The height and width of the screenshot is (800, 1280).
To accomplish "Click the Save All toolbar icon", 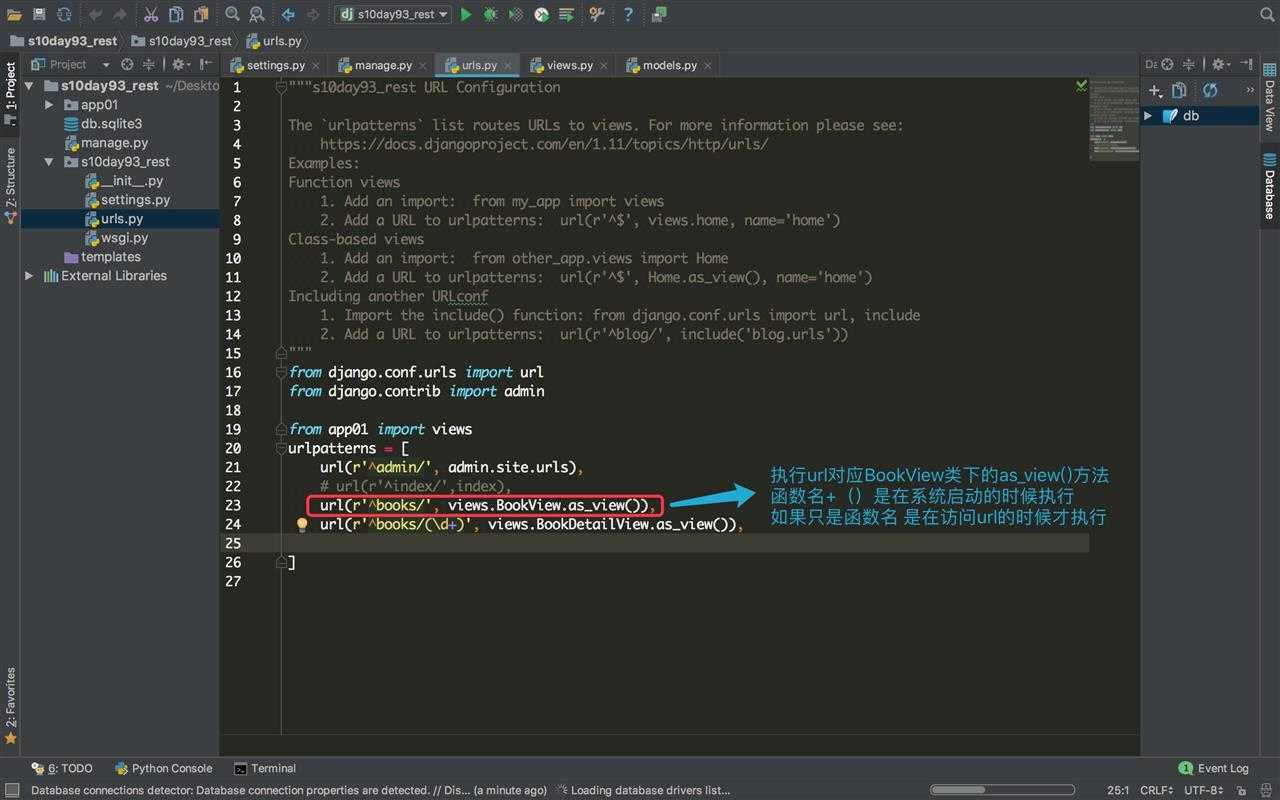I will pos(39,14).
